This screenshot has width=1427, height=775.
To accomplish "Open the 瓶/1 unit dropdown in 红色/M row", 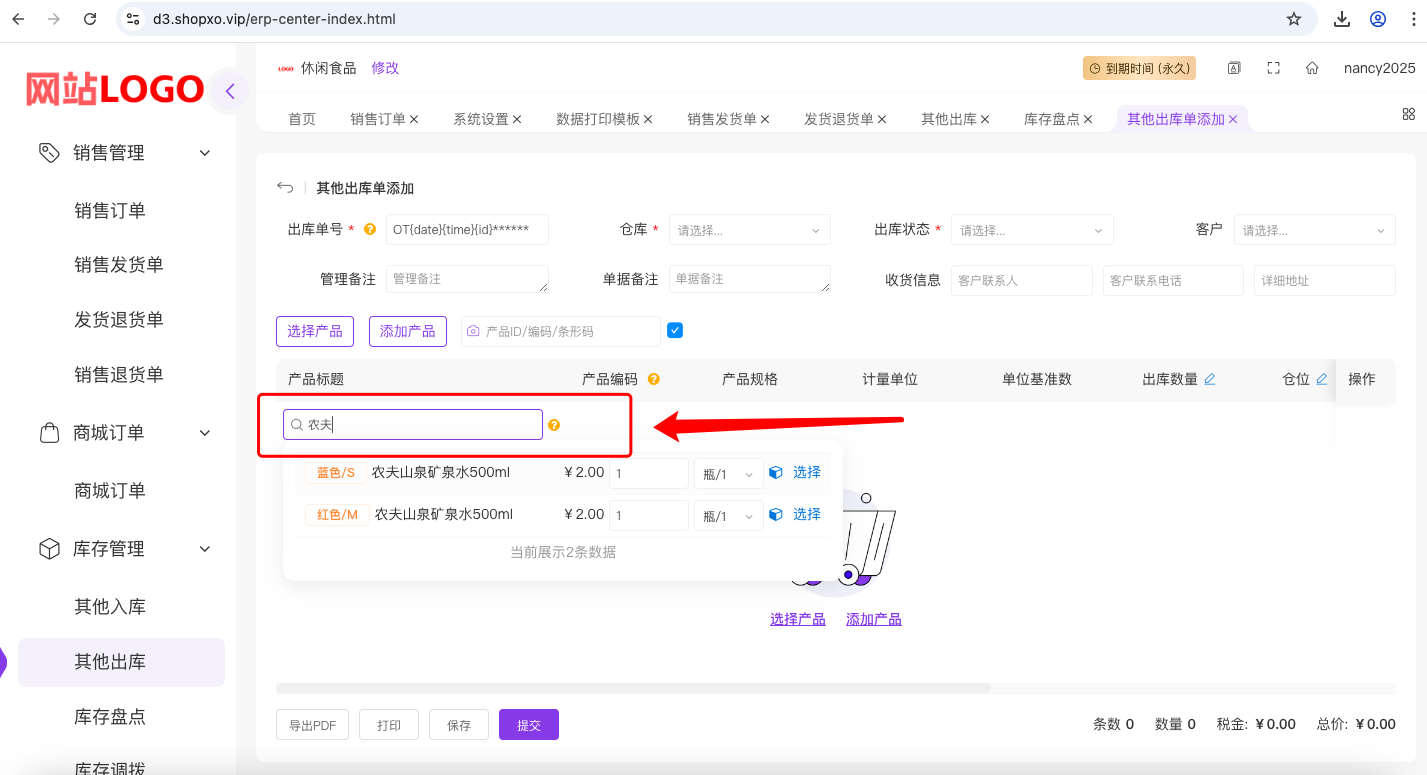I will [729, 516].
